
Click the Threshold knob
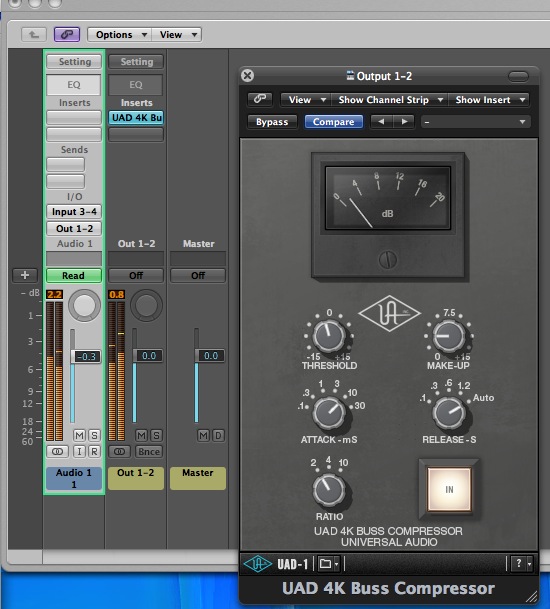coord(329,336)
